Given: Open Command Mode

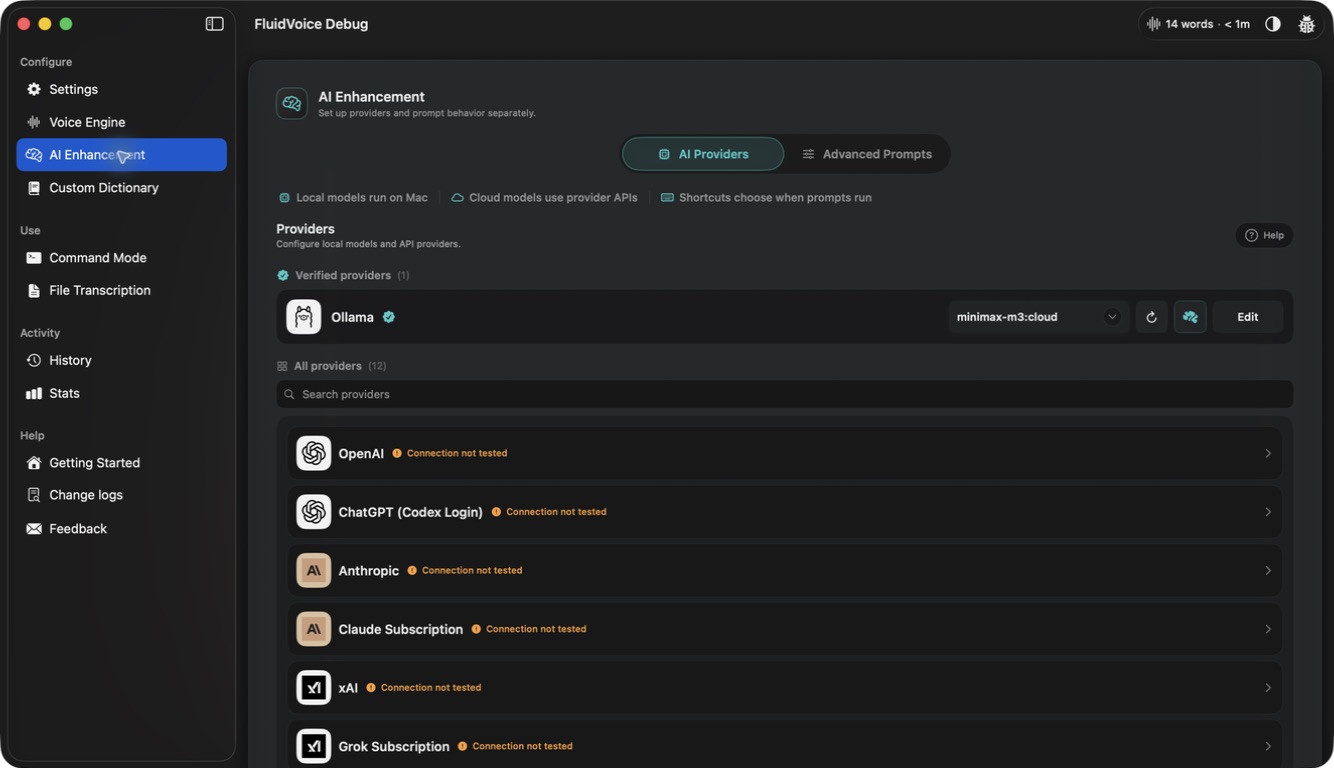Looking at the screenshot, I should pyautogui.click(x=121, y=258).
